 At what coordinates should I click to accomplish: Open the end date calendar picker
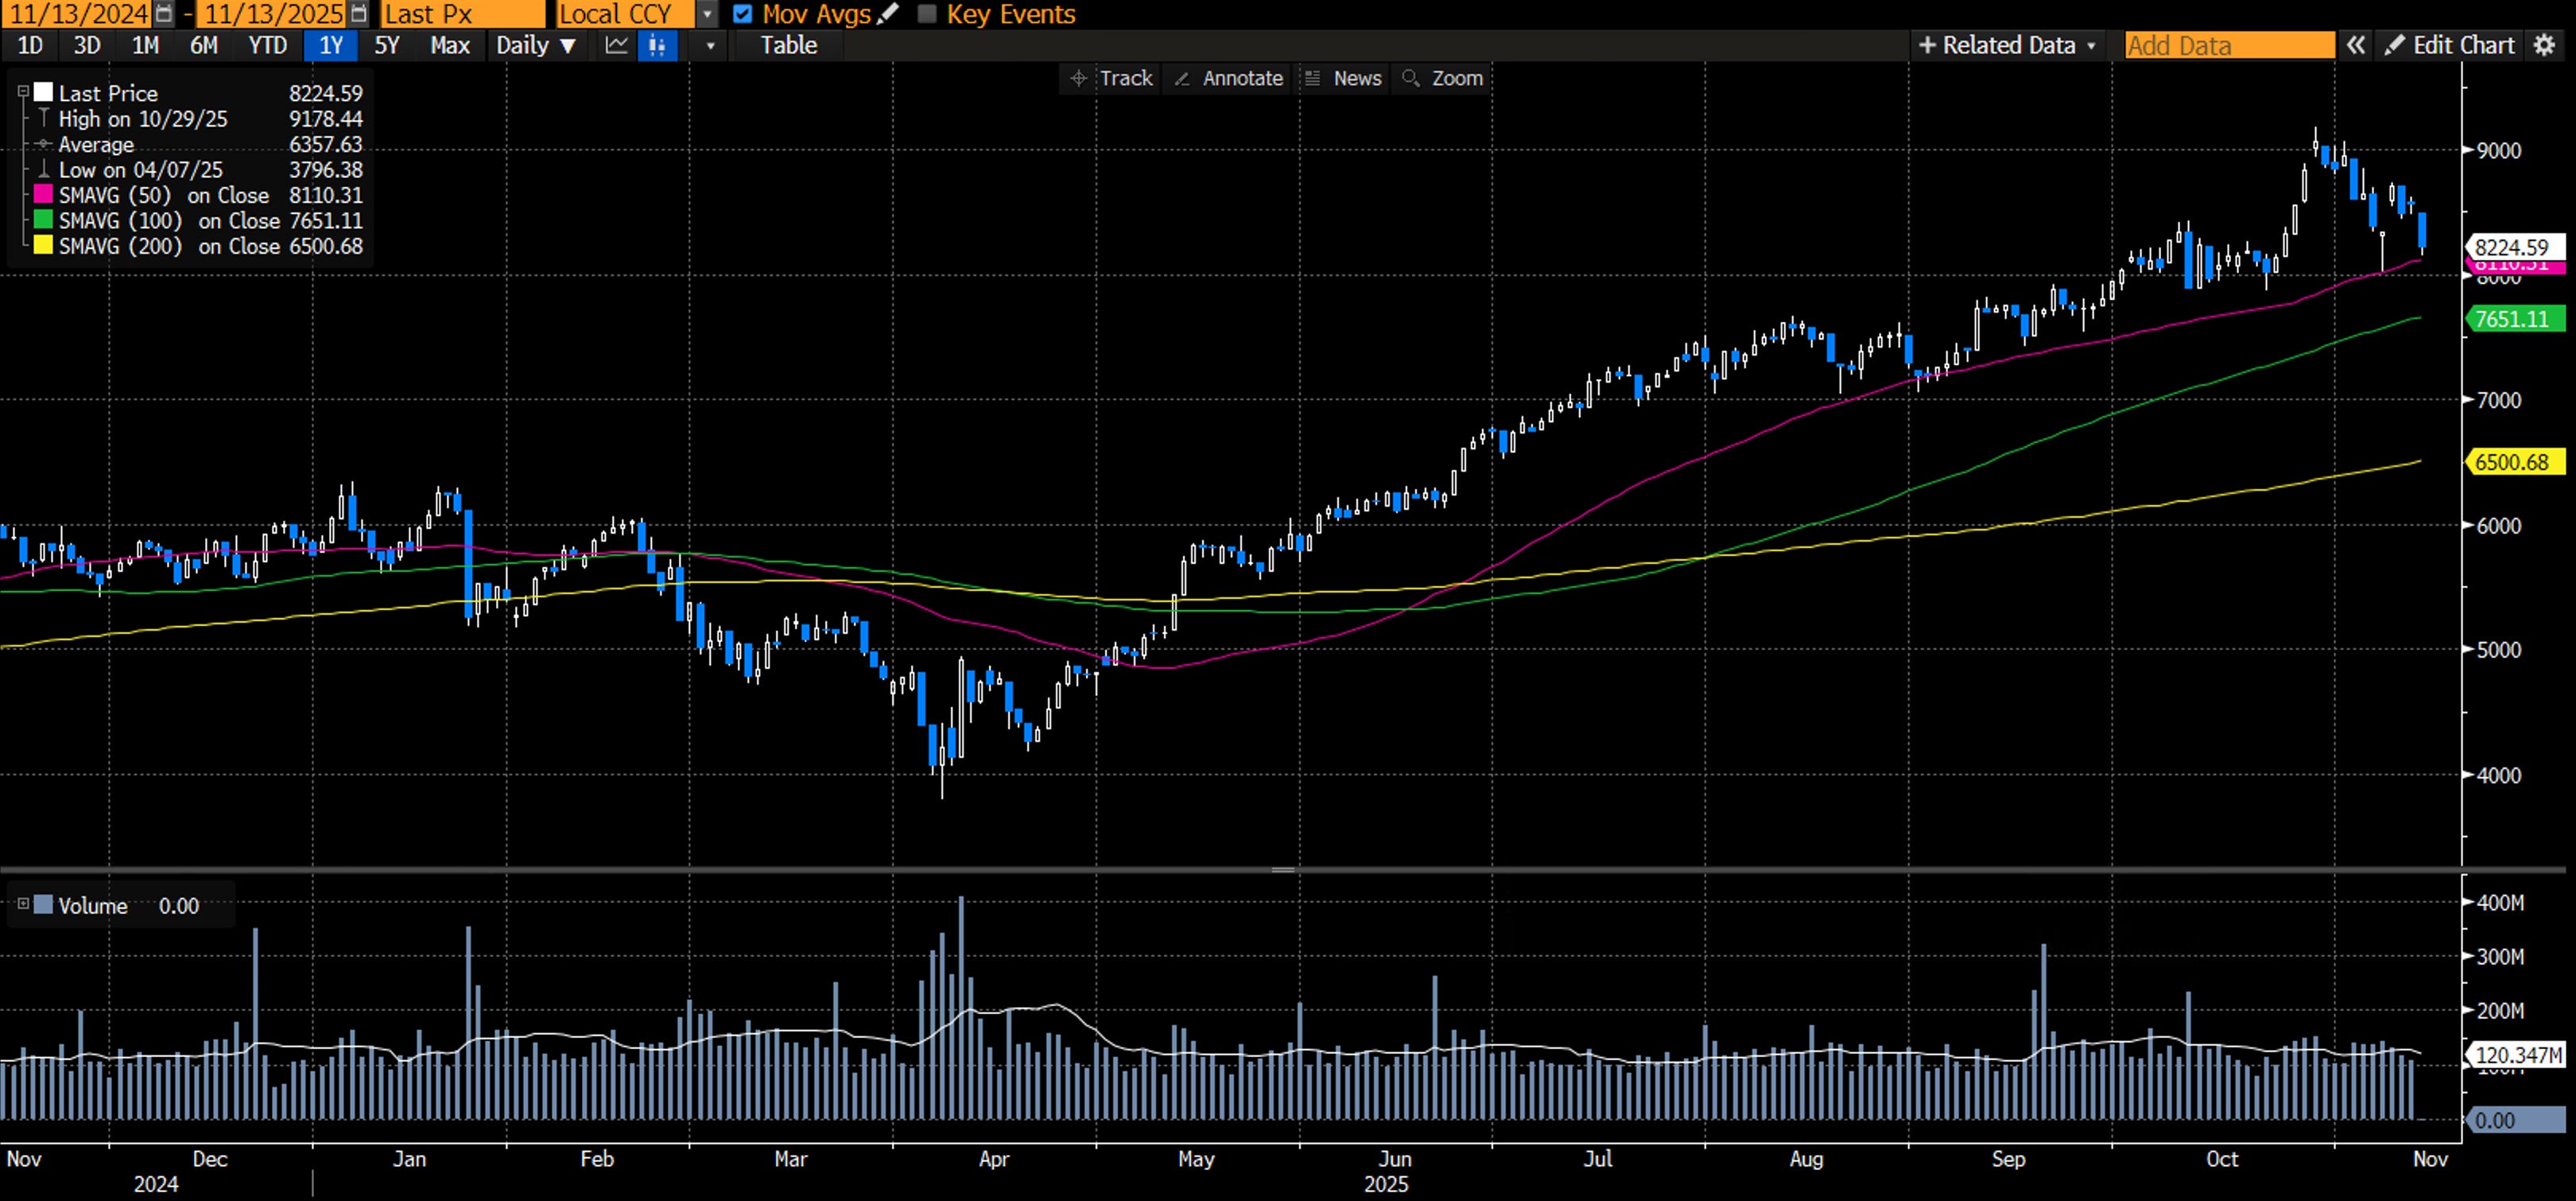(x=360, y=14)
